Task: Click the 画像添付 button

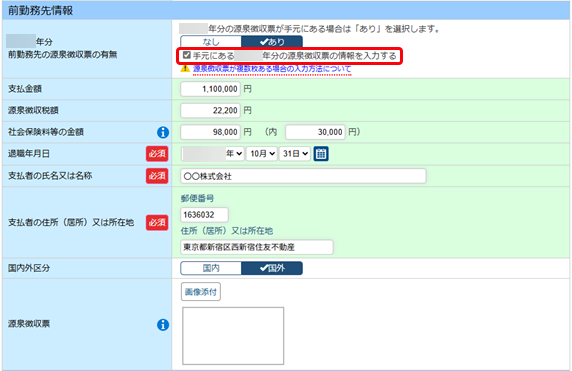Action: 201,291
